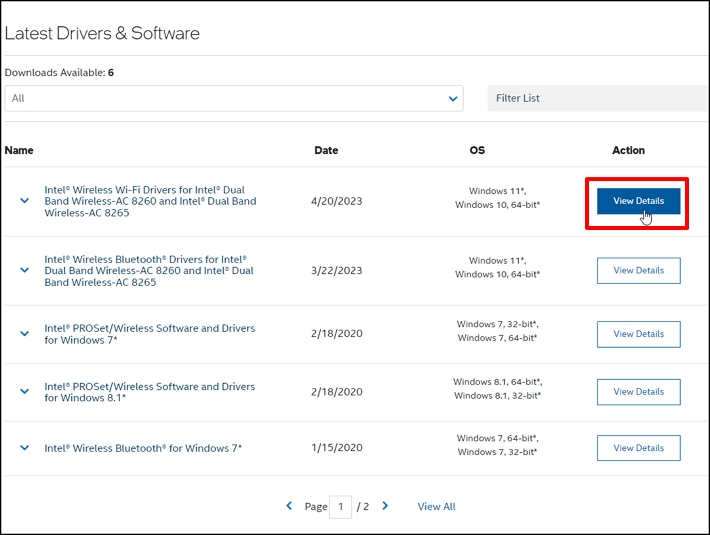710x535 pixels.
Task: View Details for PROSet Windows 7 software
Action: pos(638,334)
